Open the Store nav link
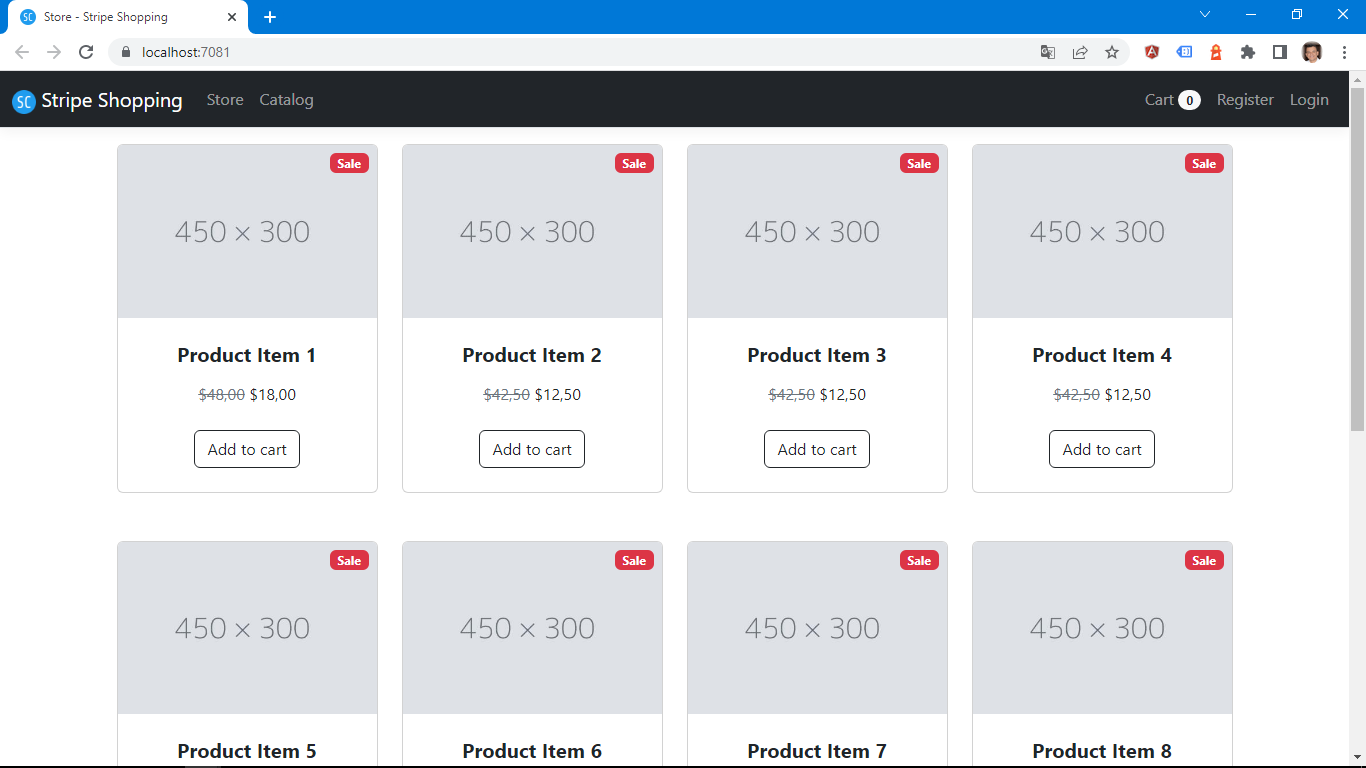This screenshot has height=768, width=1366. [x=225, y=100]
